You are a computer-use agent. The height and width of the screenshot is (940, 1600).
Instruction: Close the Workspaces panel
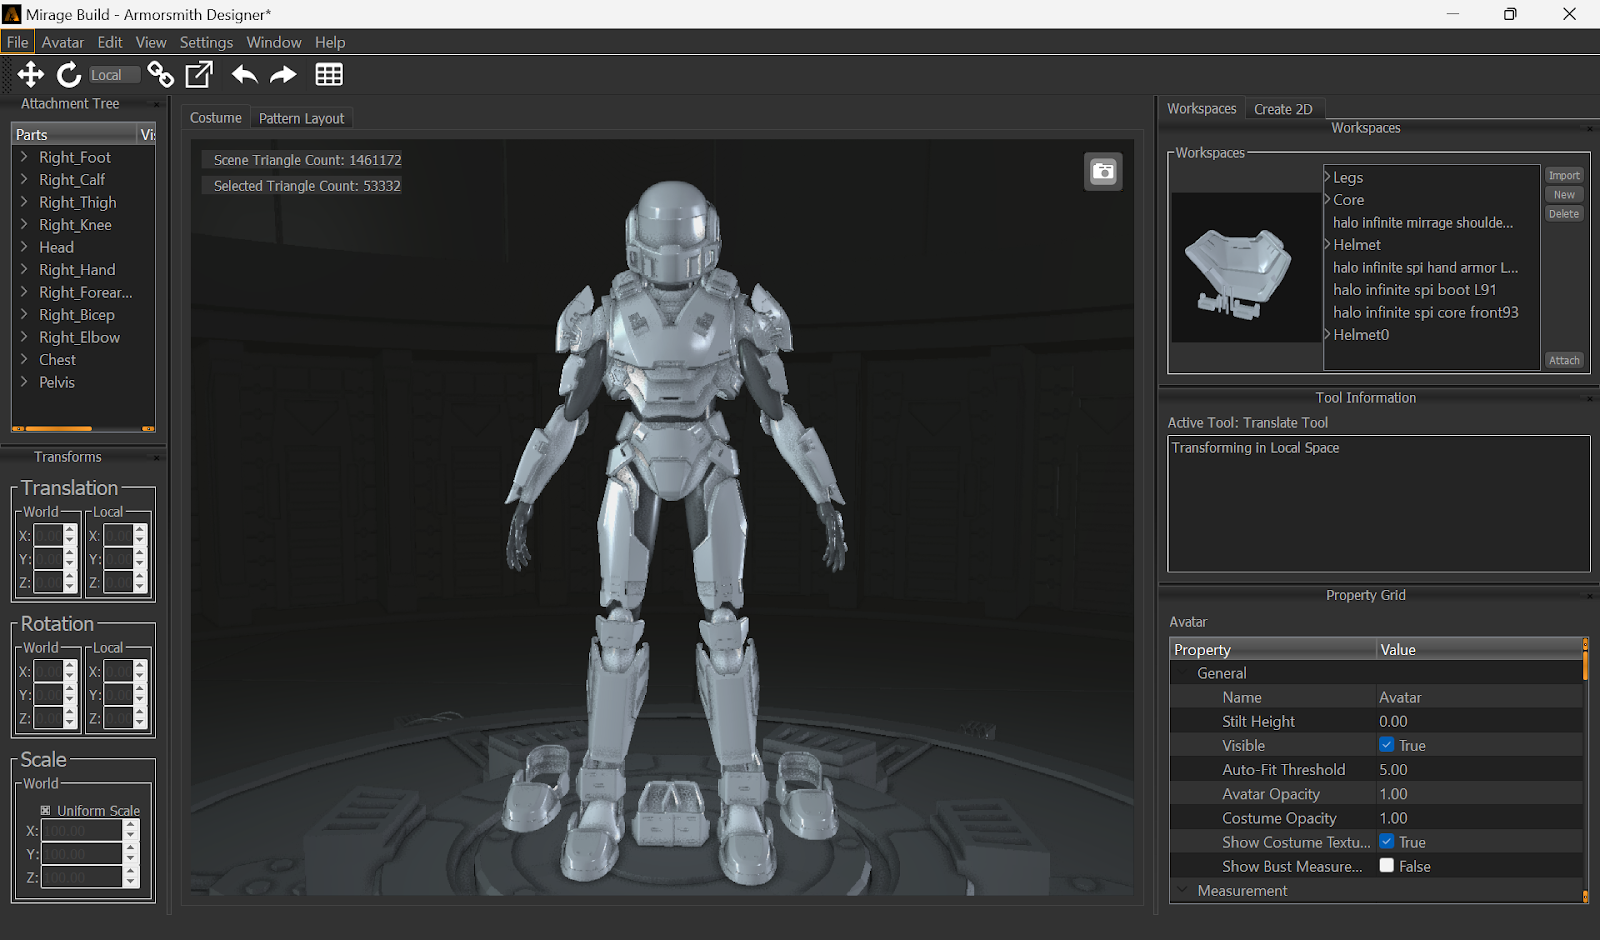click(1589, 128)
